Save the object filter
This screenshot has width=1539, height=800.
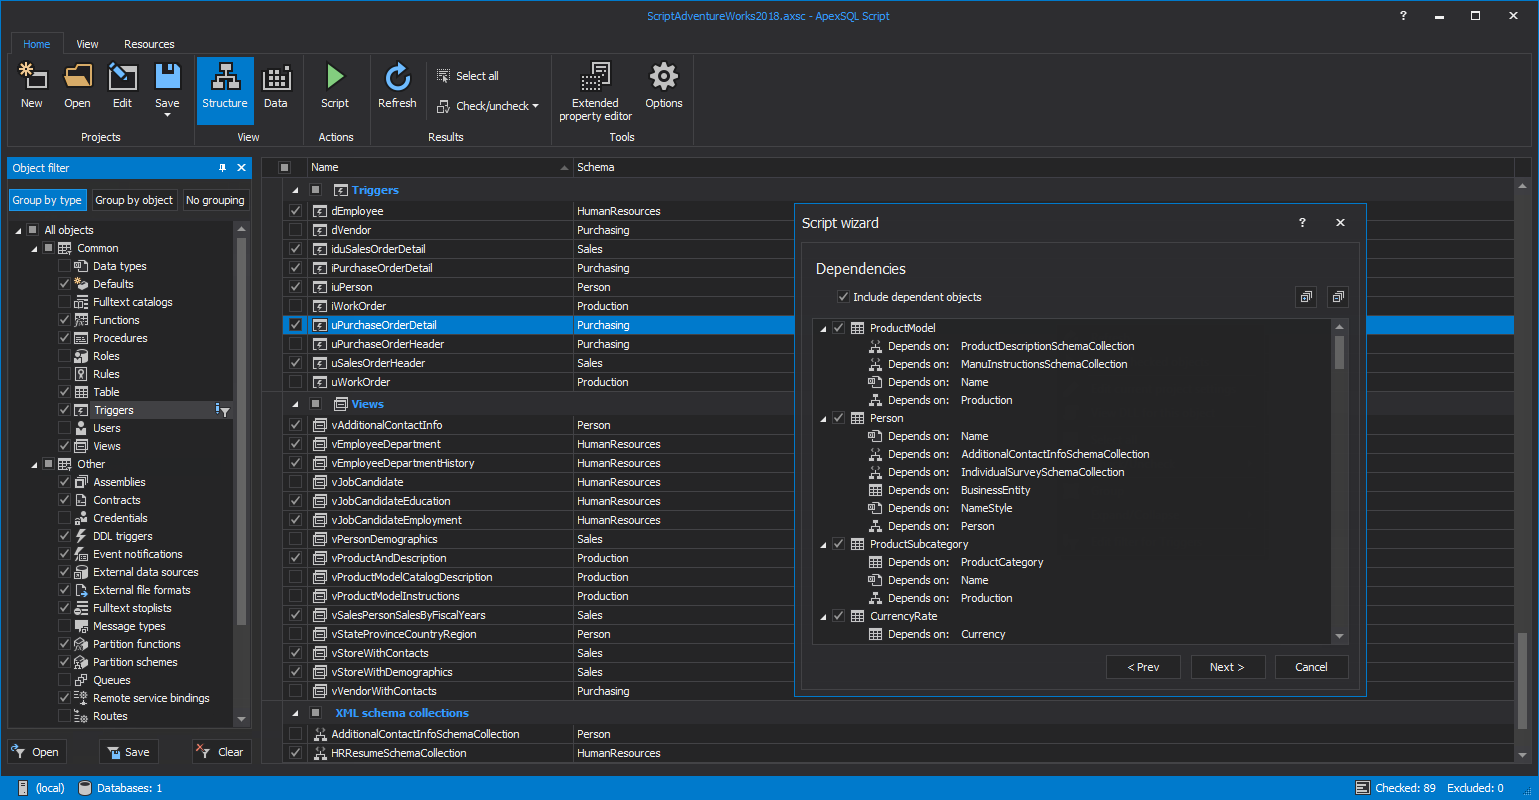(x=128, y=752)
